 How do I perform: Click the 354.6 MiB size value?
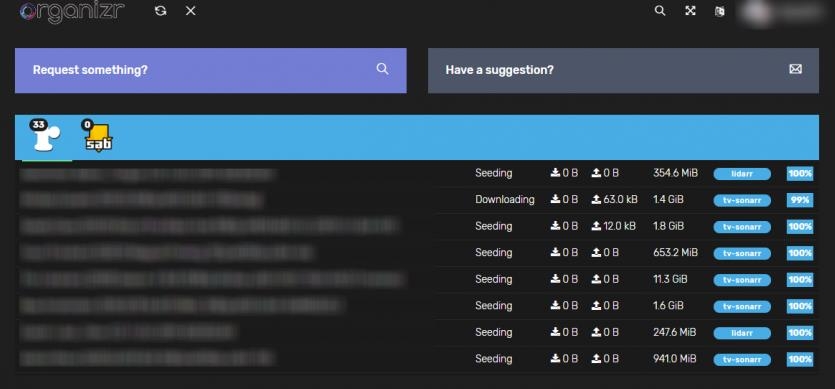click(675, 173)
